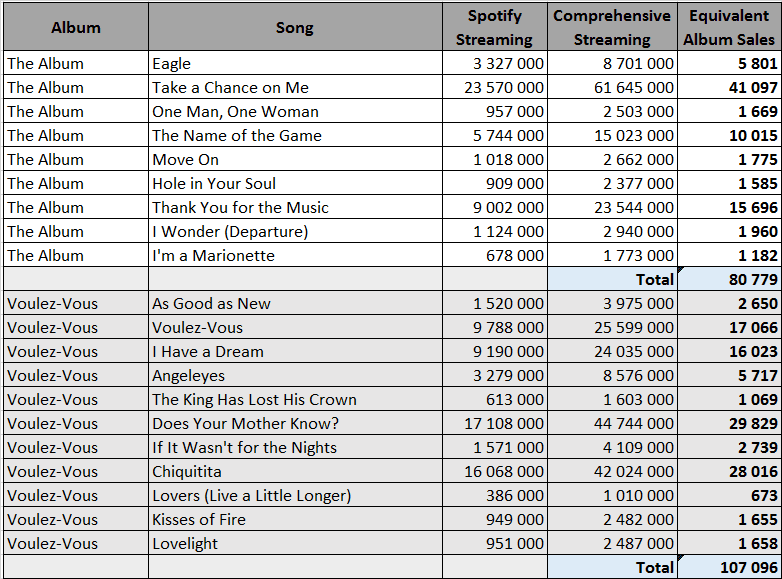
Task: Select the Song column header
Action: tap(295, 27)
